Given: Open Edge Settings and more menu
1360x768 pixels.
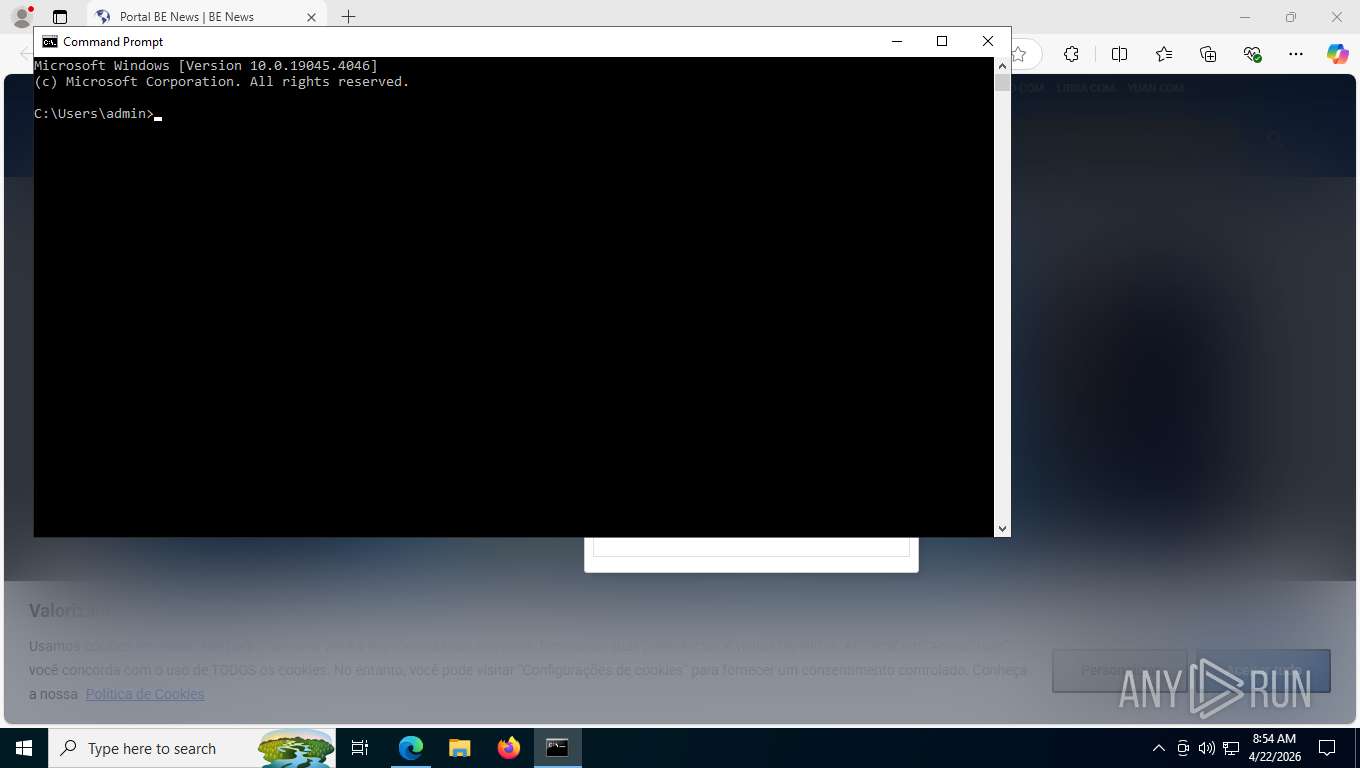Looking at the screenshot, I should tap(1296, 54).
